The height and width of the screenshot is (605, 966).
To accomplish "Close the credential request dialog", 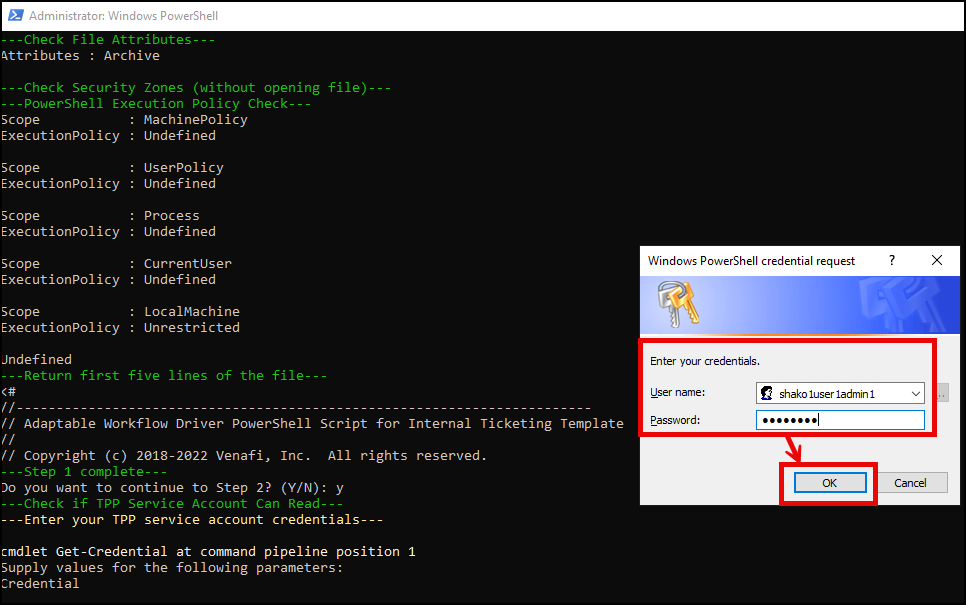I will [x=936, y=261].
